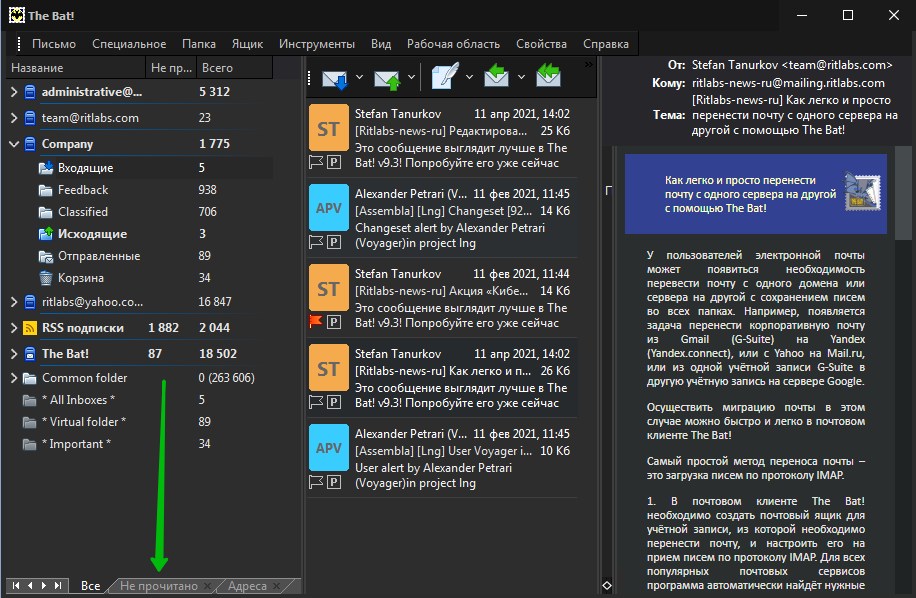Click the Входящие inbox folder icon

[46, 168]
